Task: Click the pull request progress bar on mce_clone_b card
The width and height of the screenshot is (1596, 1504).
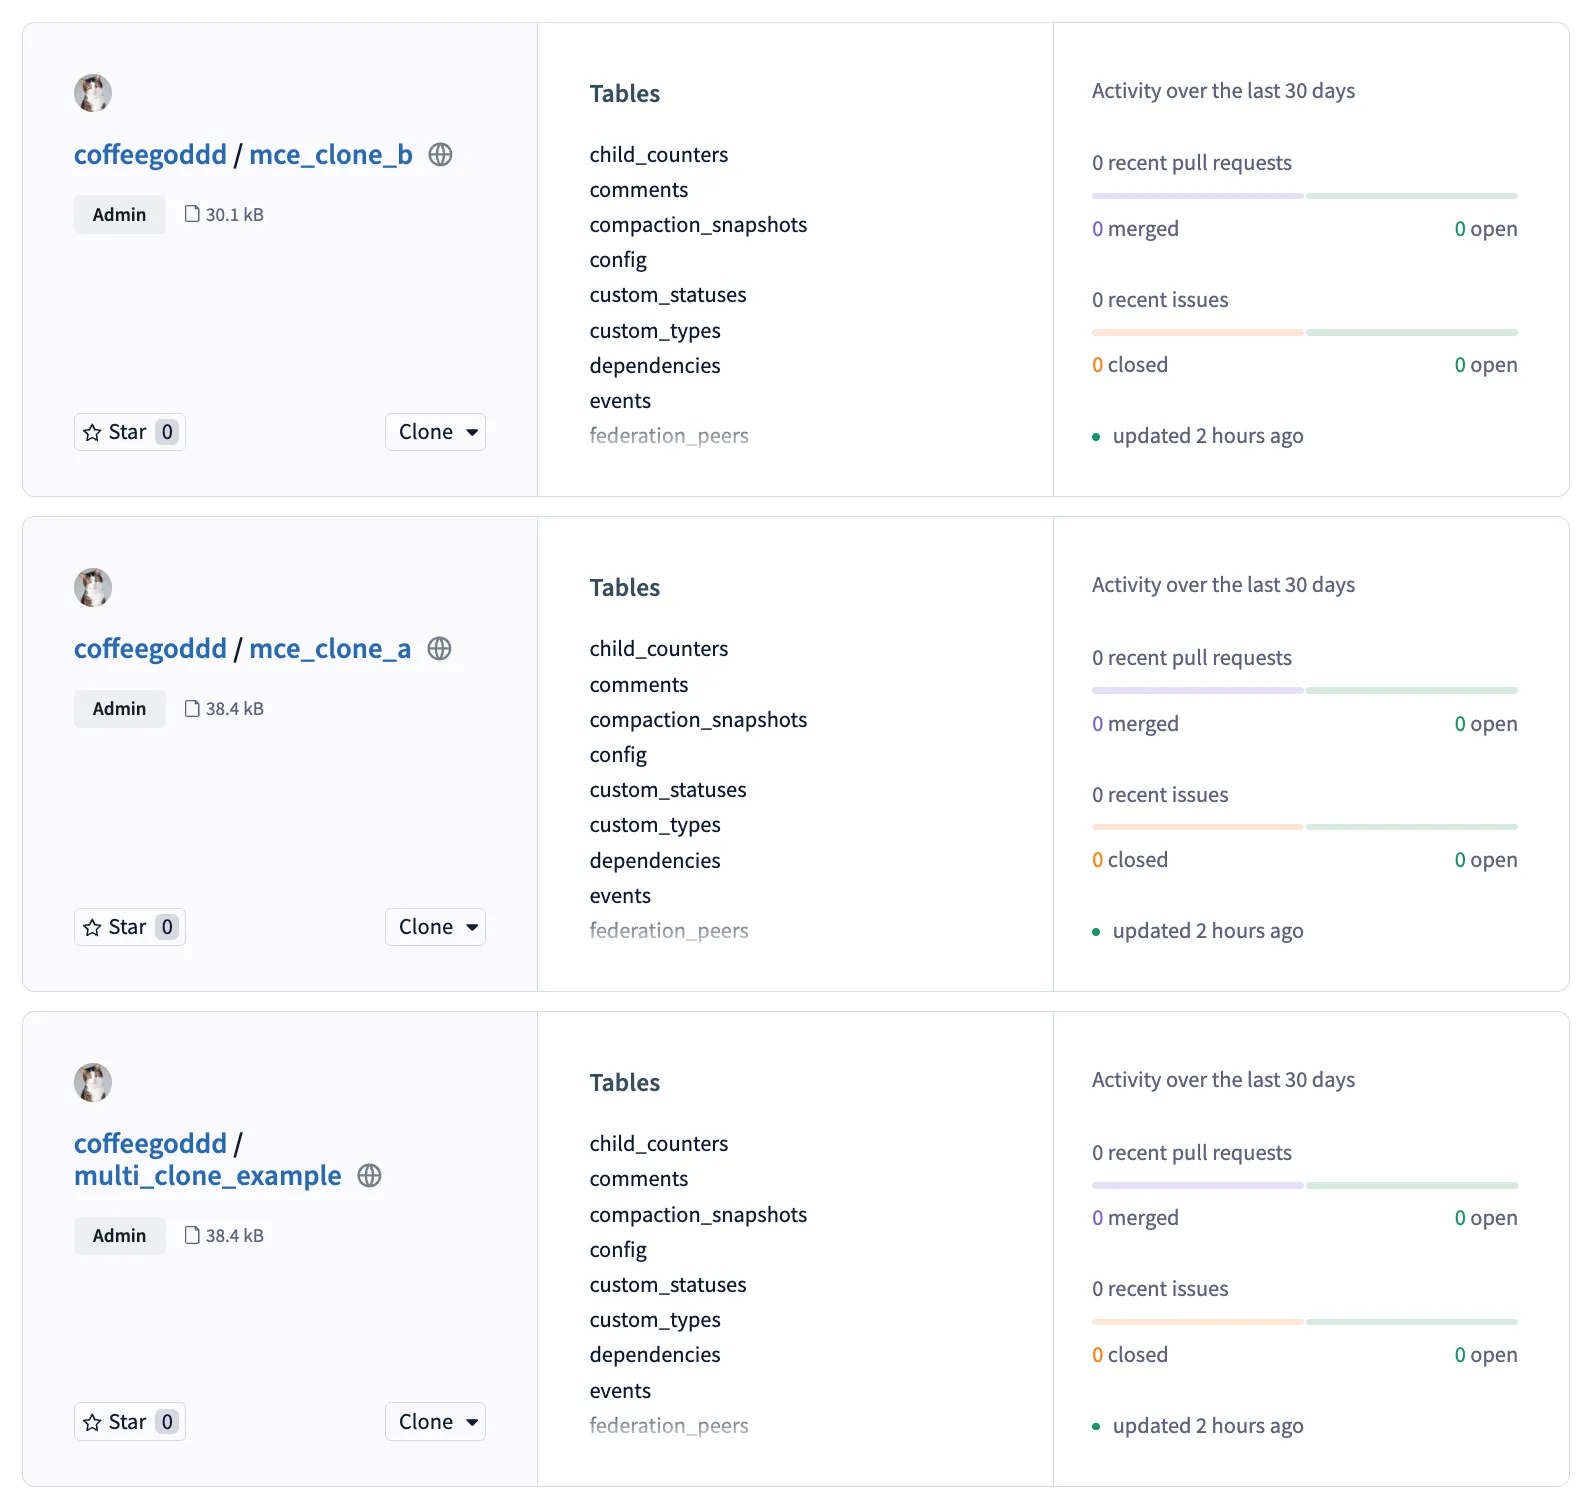Action: pos(1304,195)
